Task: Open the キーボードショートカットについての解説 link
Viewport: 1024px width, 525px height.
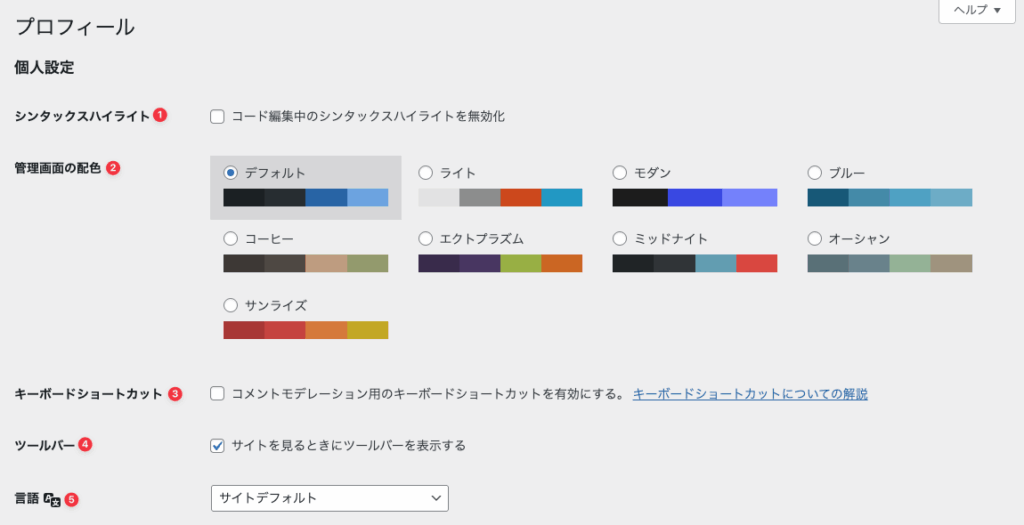Action: (750, 394)
